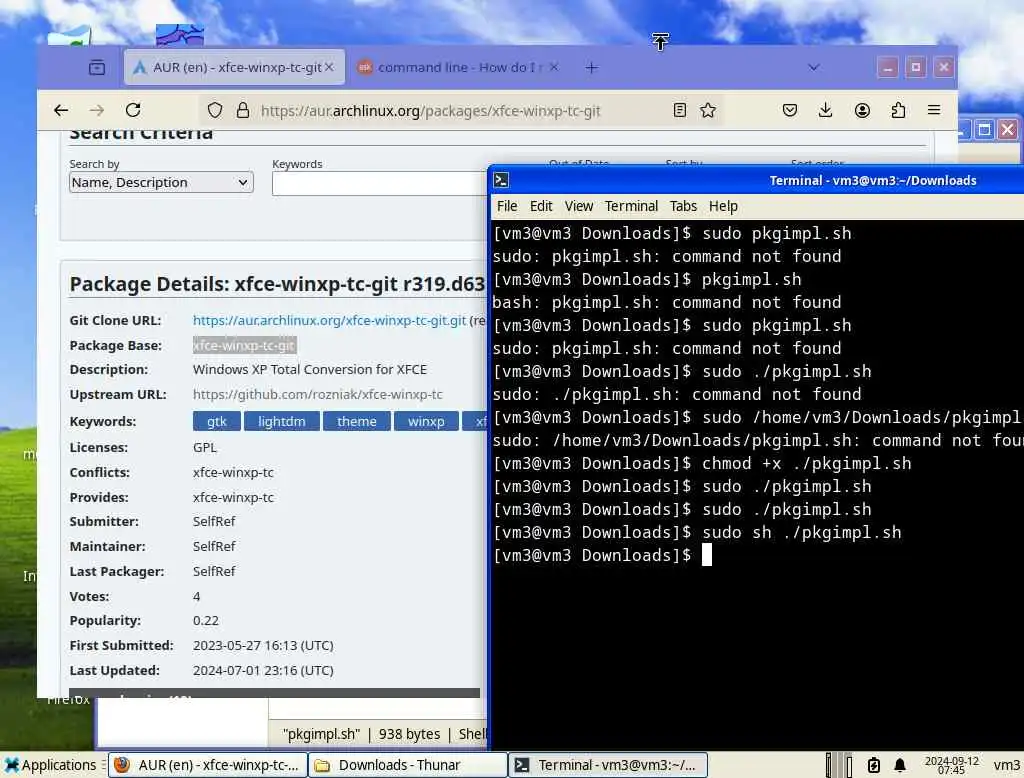This screenshot has height=778, width=1024.
Task: Switch to the AUR Firefox taskbar button
Action: pos(208,765)
